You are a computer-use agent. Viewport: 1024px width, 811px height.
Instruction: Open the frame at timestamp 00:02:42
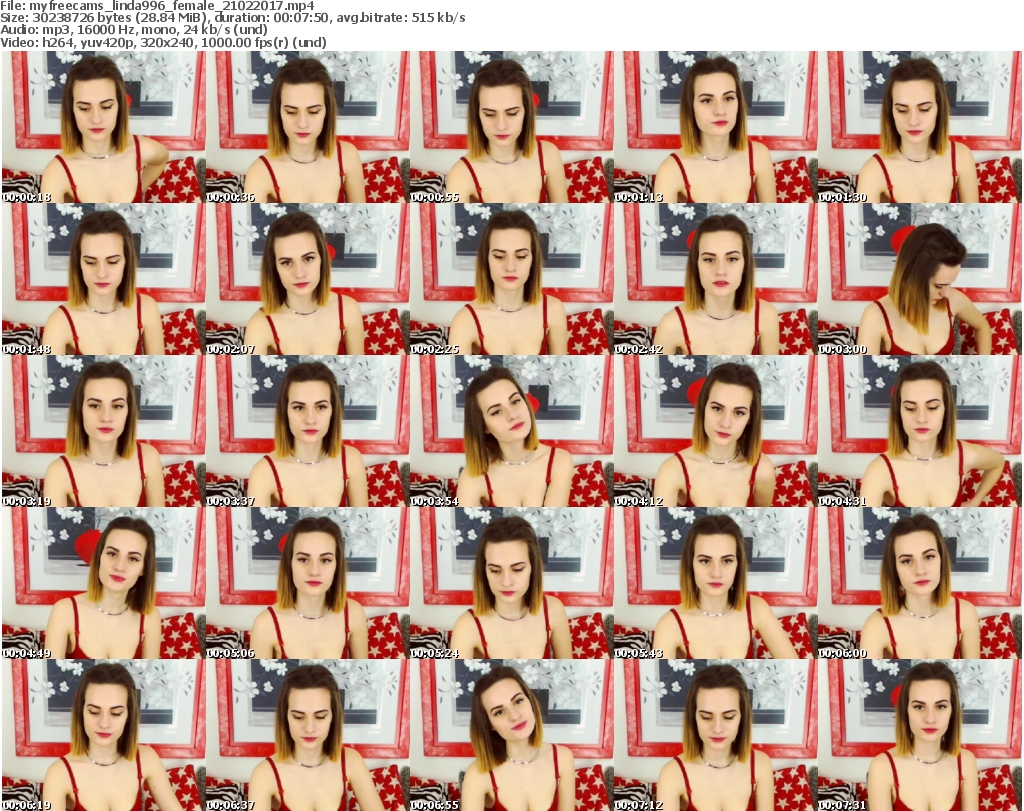coord(715,279)
